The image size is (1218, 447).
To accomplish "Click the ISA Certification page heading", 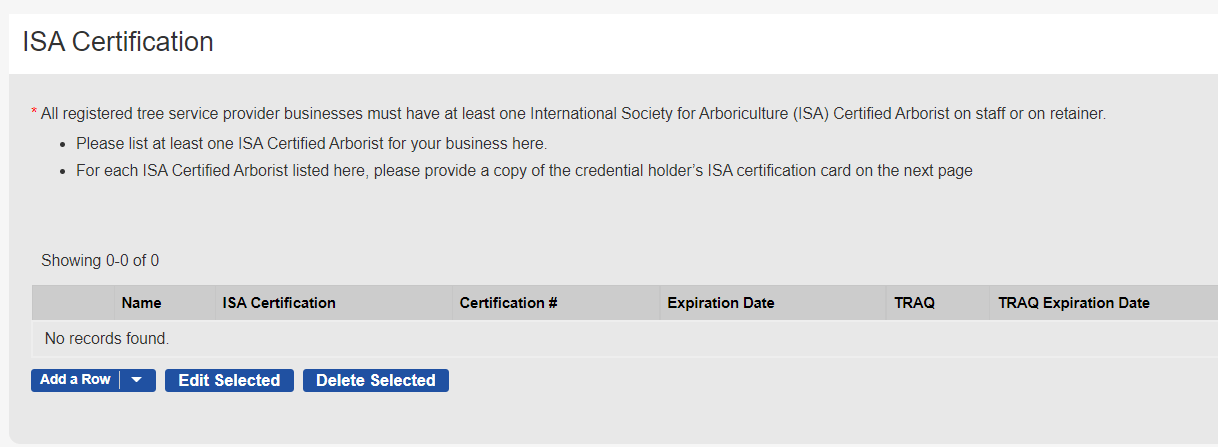I will [118, 42].
